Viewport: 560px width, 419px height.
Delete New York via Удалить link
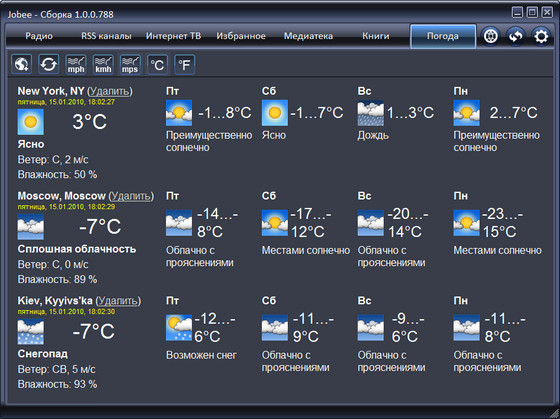pos(109,91)
